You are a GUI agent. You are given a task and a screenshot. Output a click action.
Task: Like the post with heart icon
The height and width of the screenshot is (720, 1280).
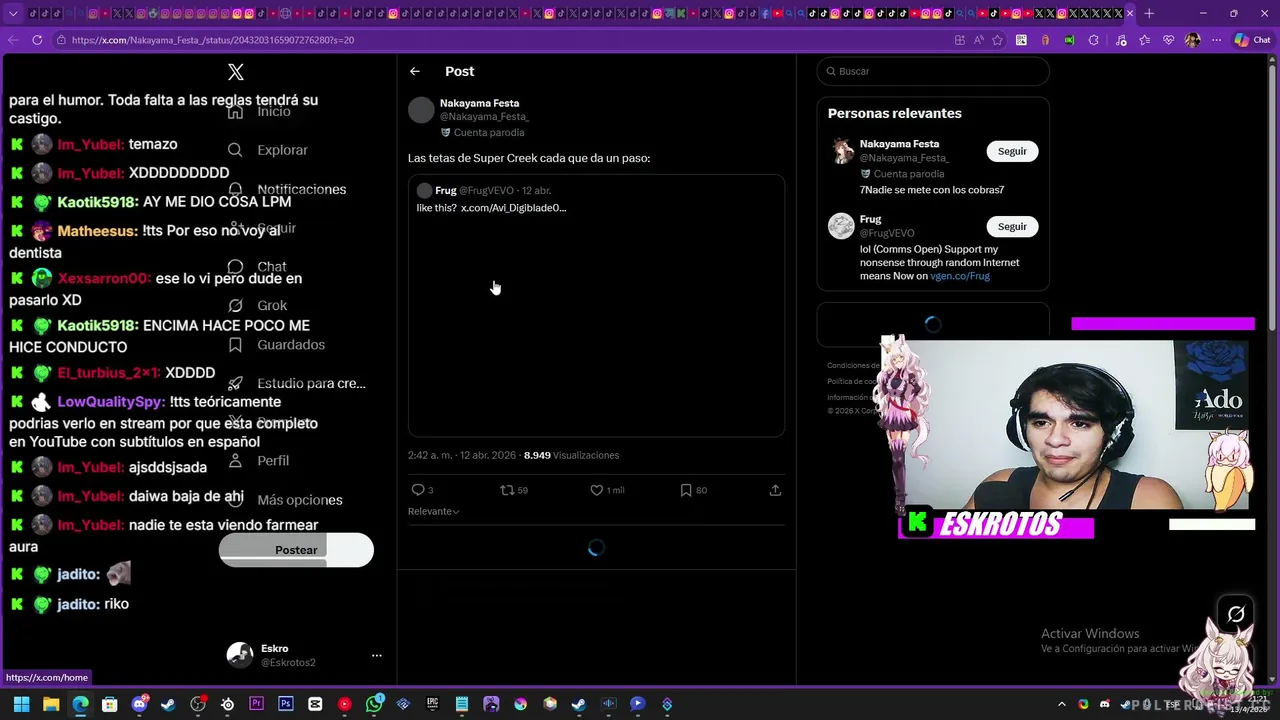[596, 490]
